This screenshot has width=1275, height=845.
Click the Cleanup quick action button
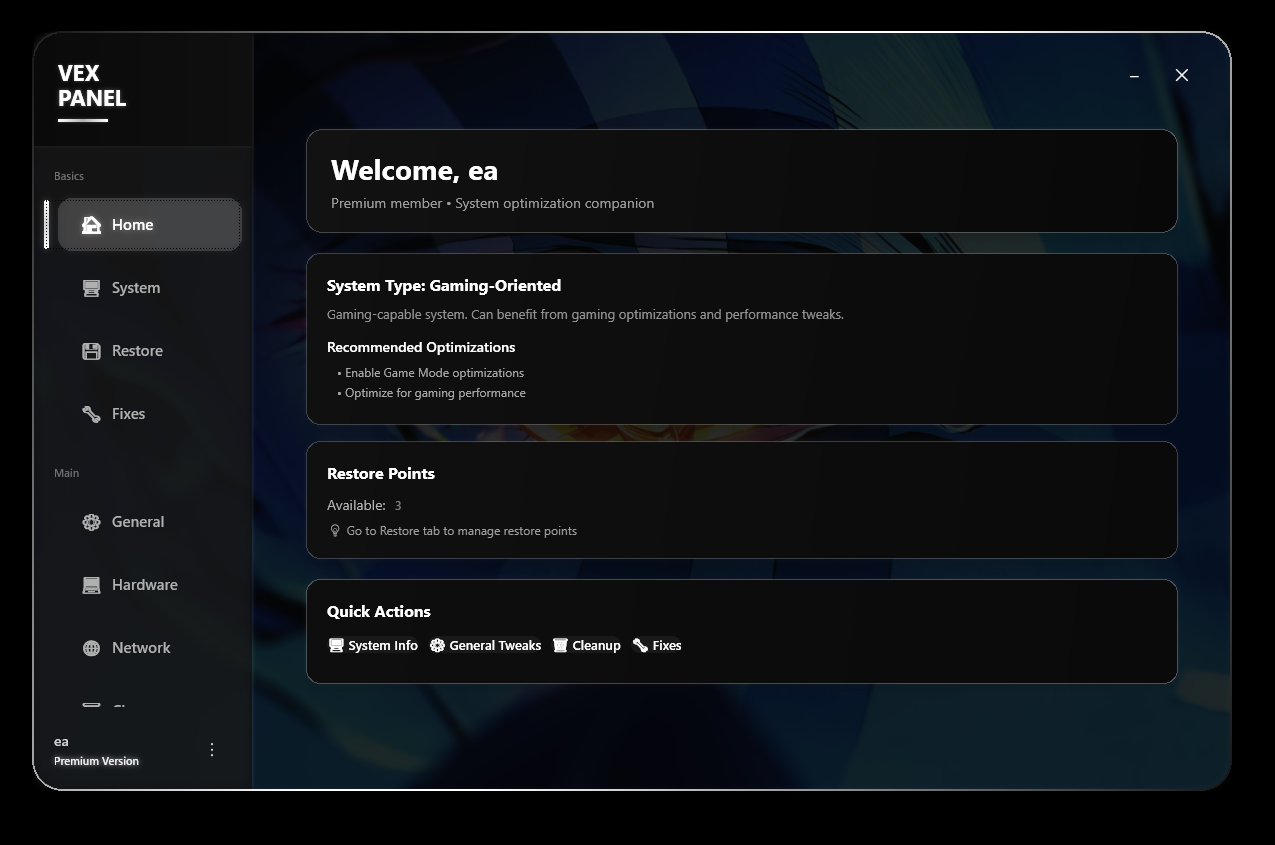coord(587,645)
